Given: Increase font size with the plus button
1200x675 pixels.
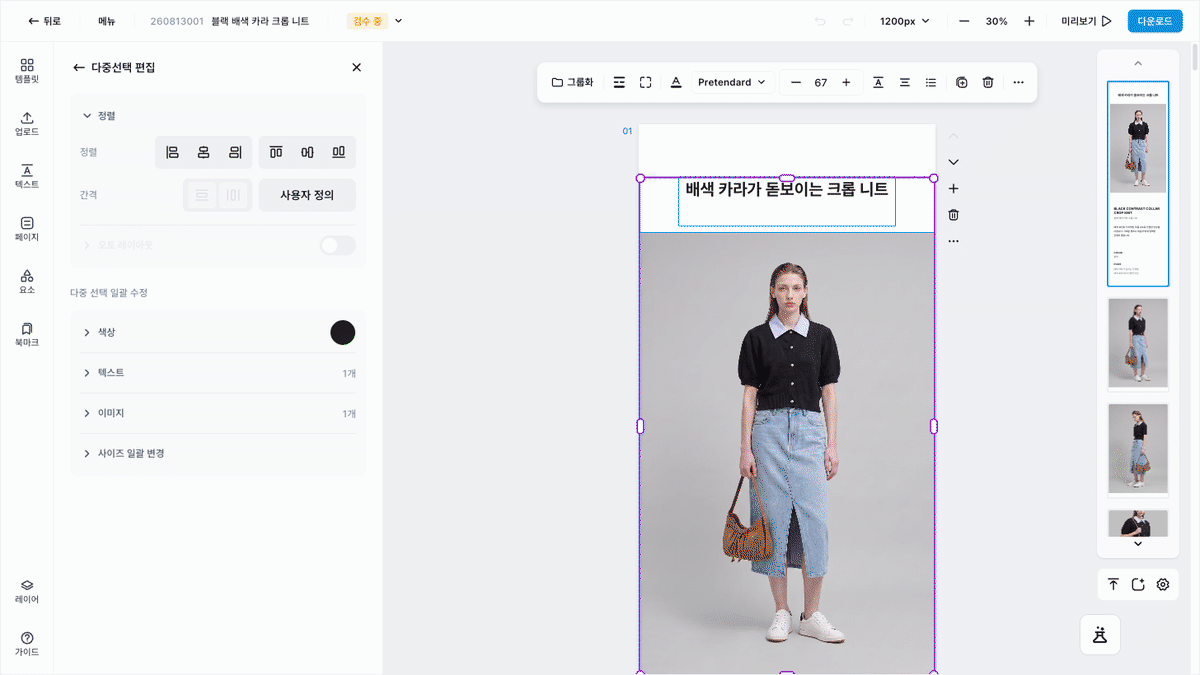Looking at the screenshot, I should click(846, 82).
